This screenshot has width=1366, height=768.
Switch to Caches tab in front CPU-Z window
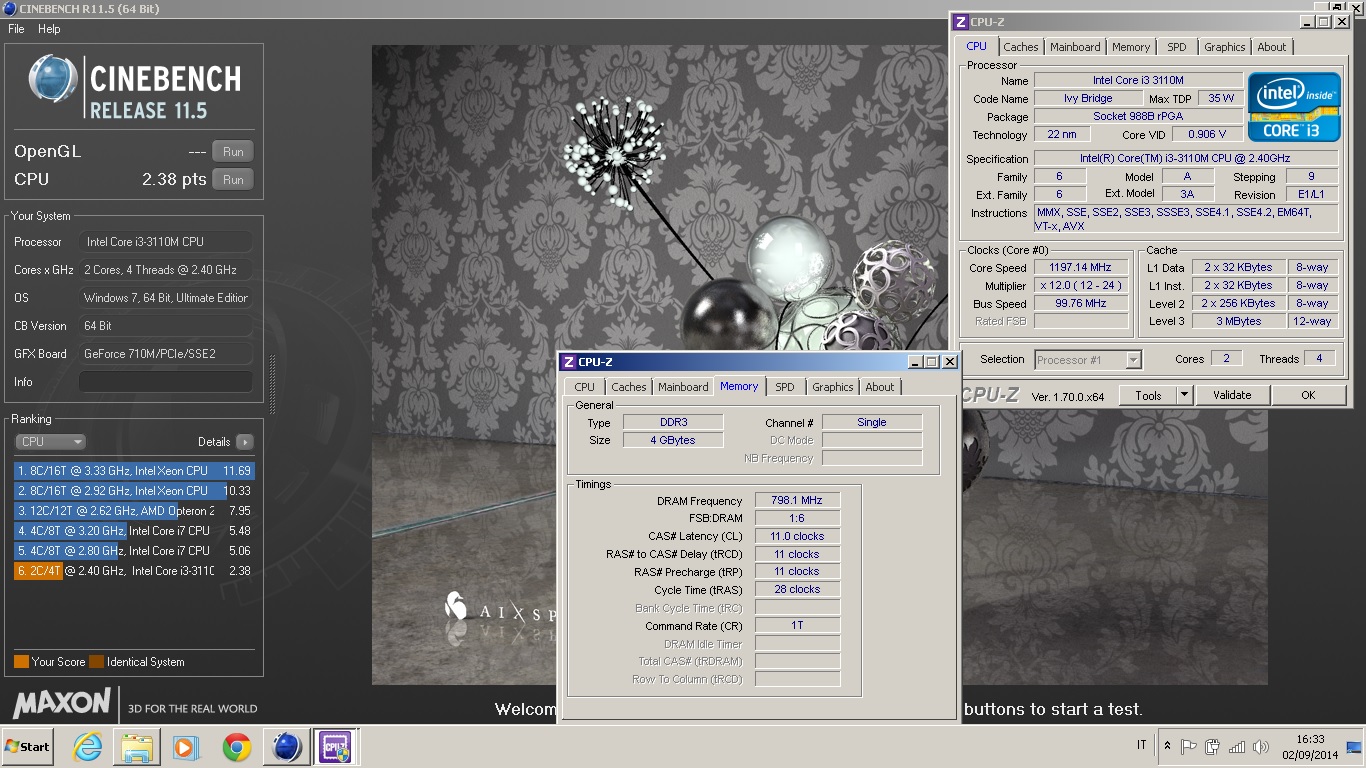(629, 387)
